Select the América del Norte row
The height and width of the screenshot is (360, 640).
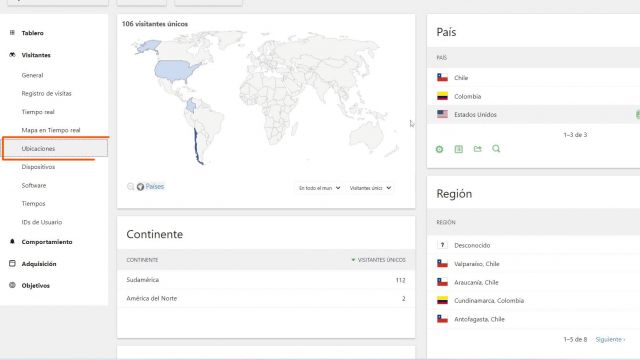[266, 298]
